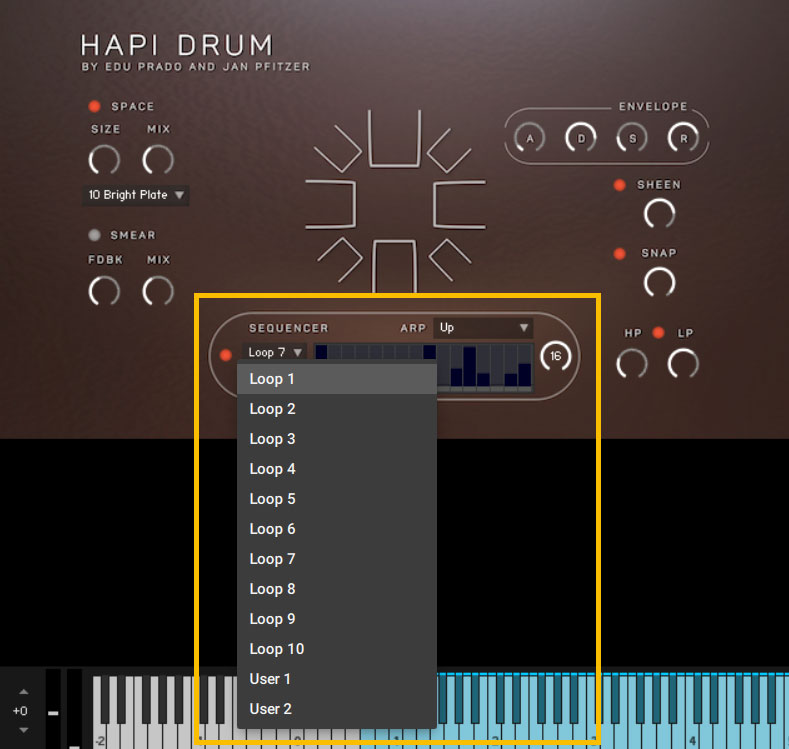This screenshot has height=749, width=789.
Task: Click the HP filter knob
Action: (632, 364)
